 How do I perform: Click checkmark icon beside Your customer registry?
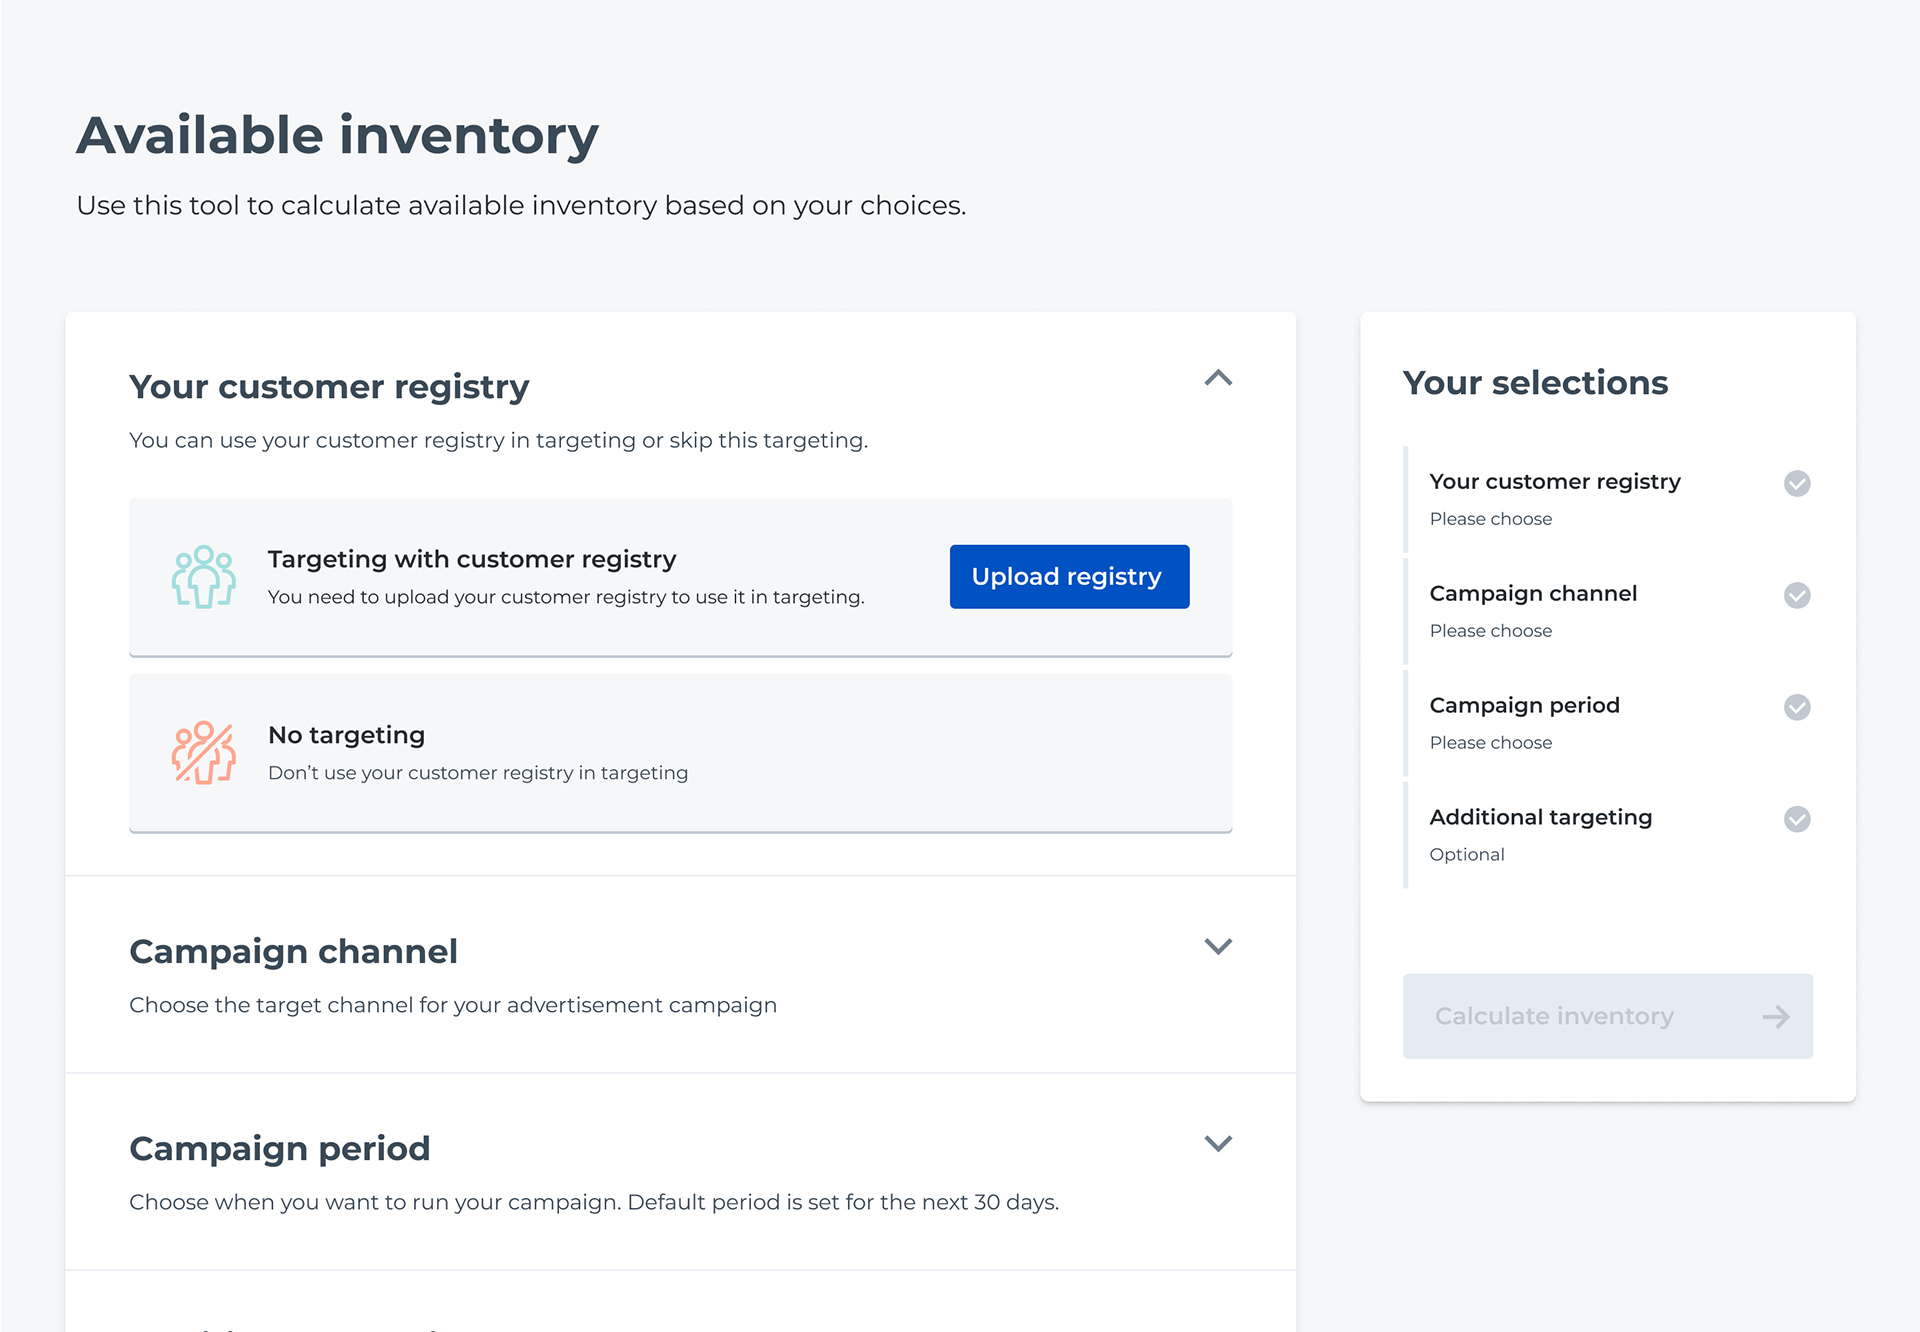pyautogui.click(x=1797, y=483)
